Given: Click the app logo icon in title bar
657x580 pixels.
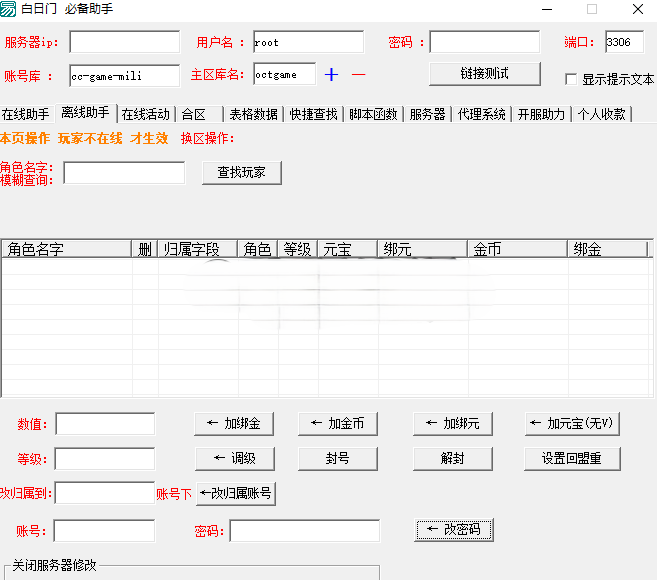Looking at the screenshot, I should pyautogui.click(x=8, y=9).
